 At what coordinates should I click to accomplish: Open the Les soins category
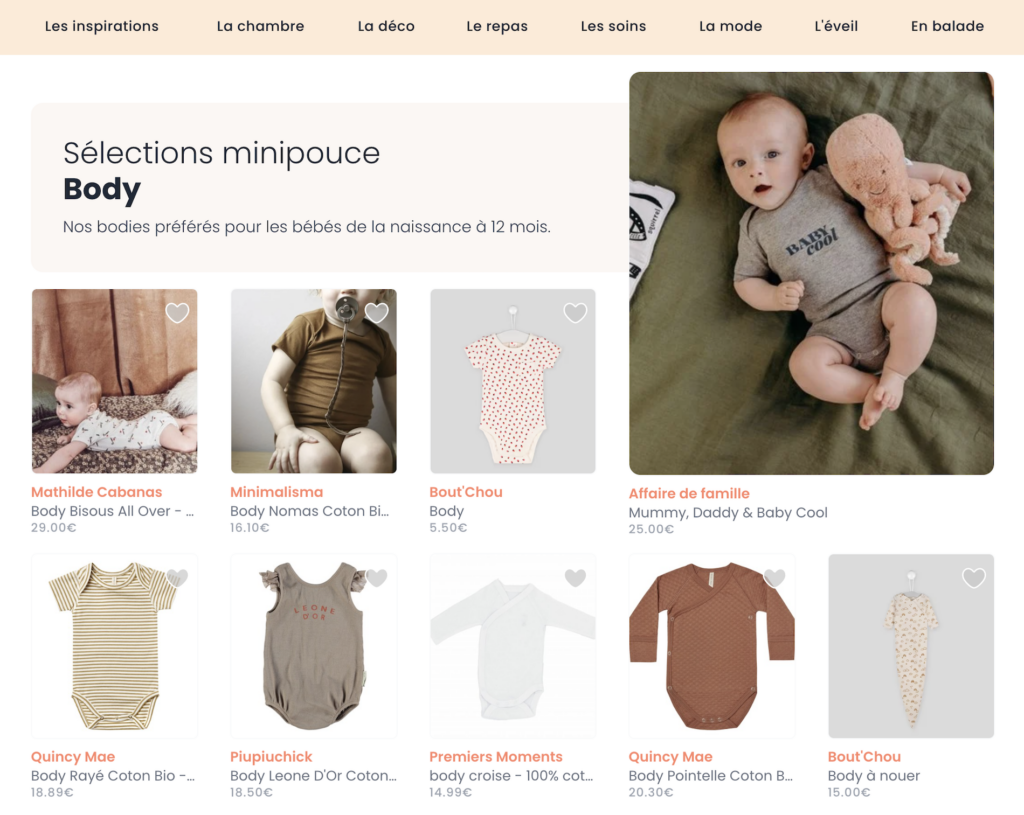613,26
